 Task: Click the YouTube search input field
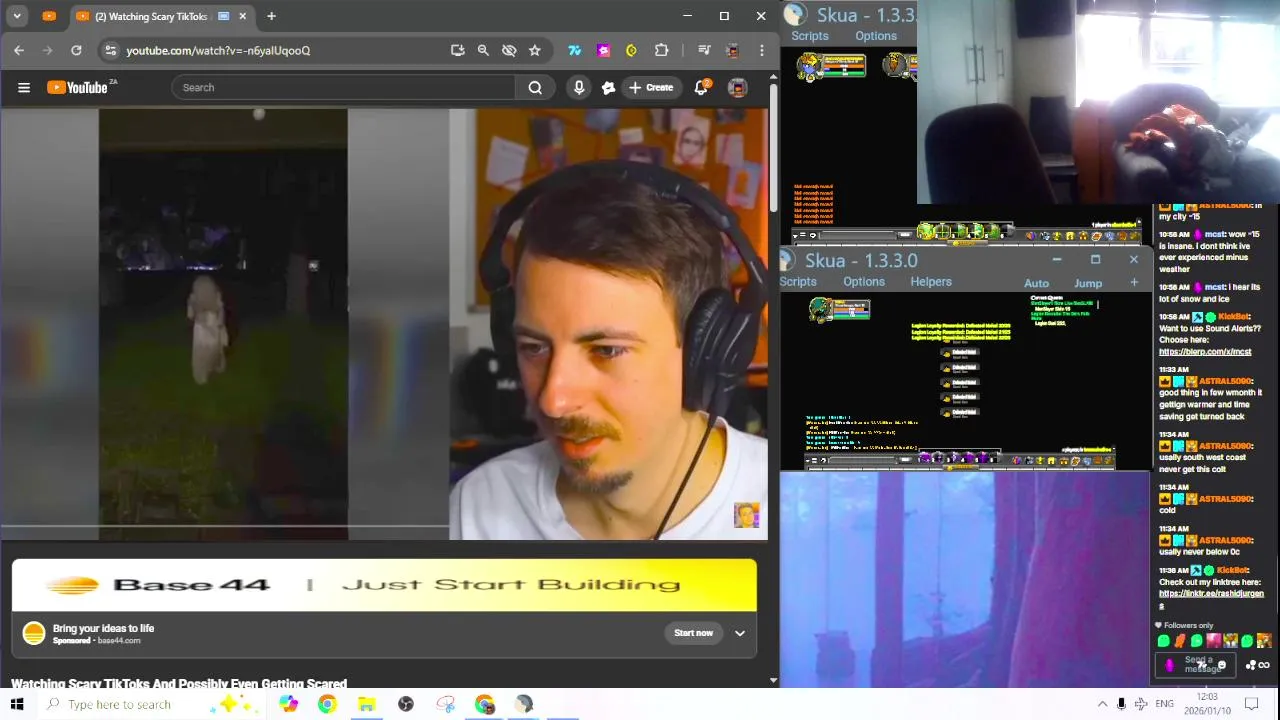(343, 88)
